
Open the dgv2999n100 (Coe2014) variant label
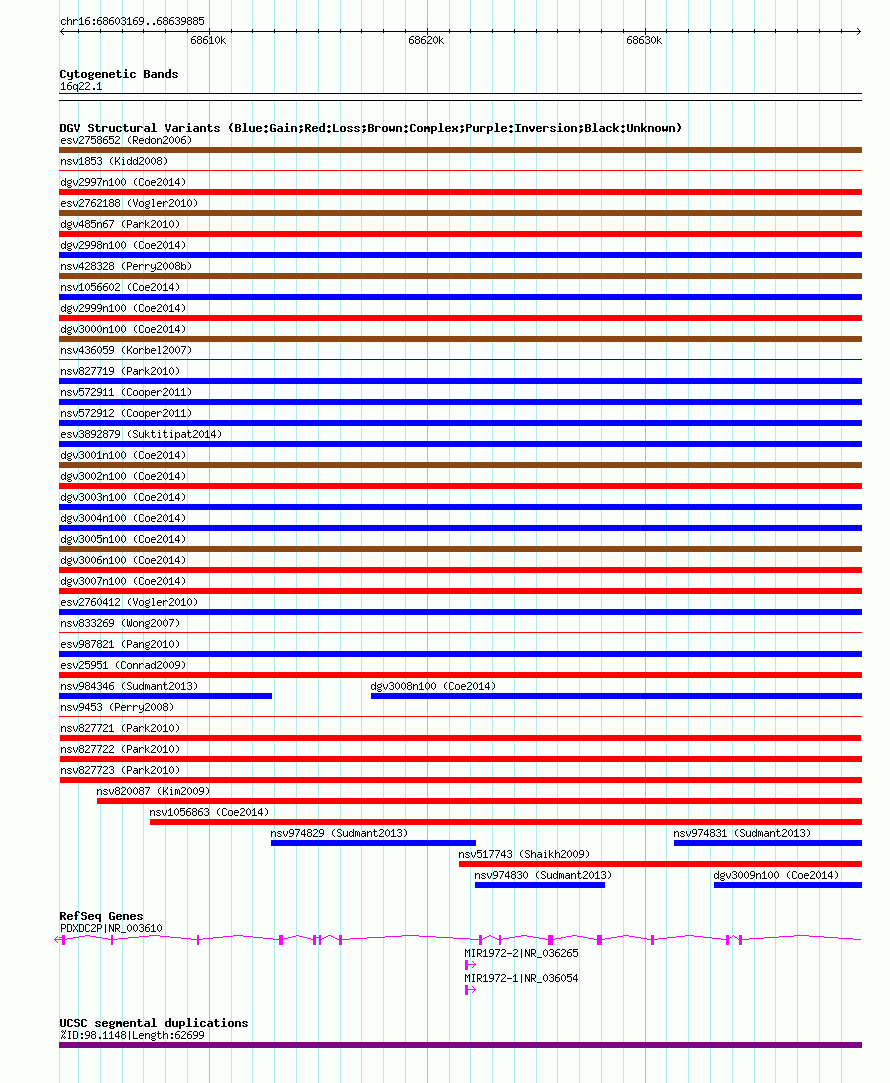123,308
